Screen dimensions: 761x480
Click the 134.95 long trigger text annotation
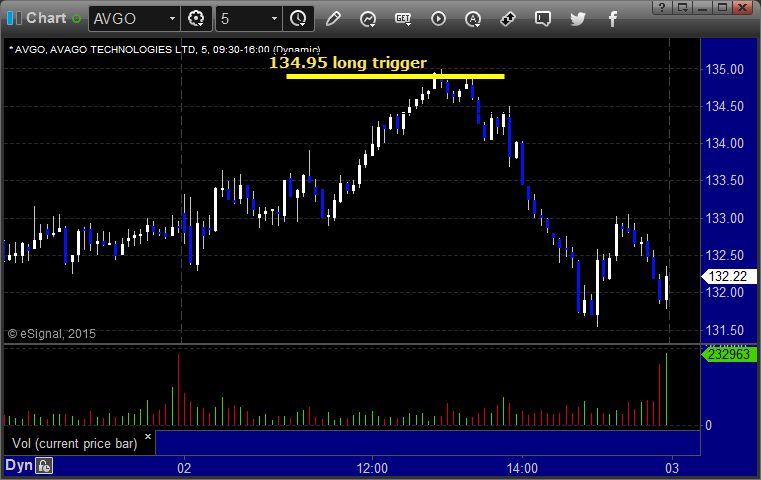pyautogui.click(x=347, y=63)
